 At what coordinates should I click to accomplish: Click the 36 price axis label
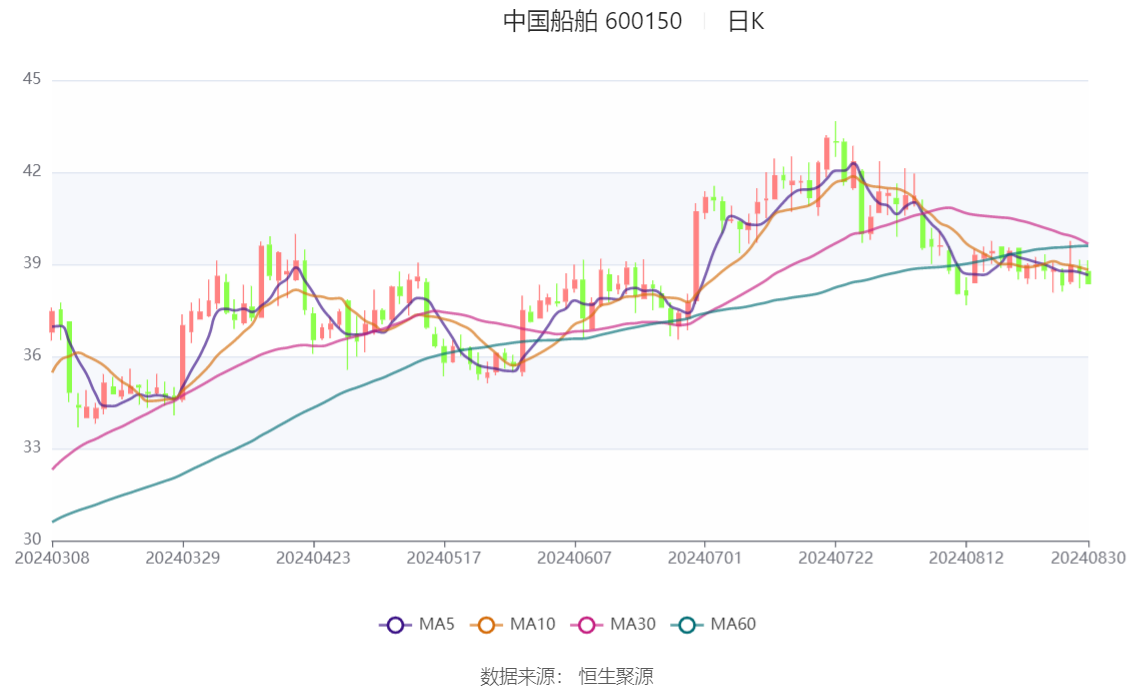(32, 355)
